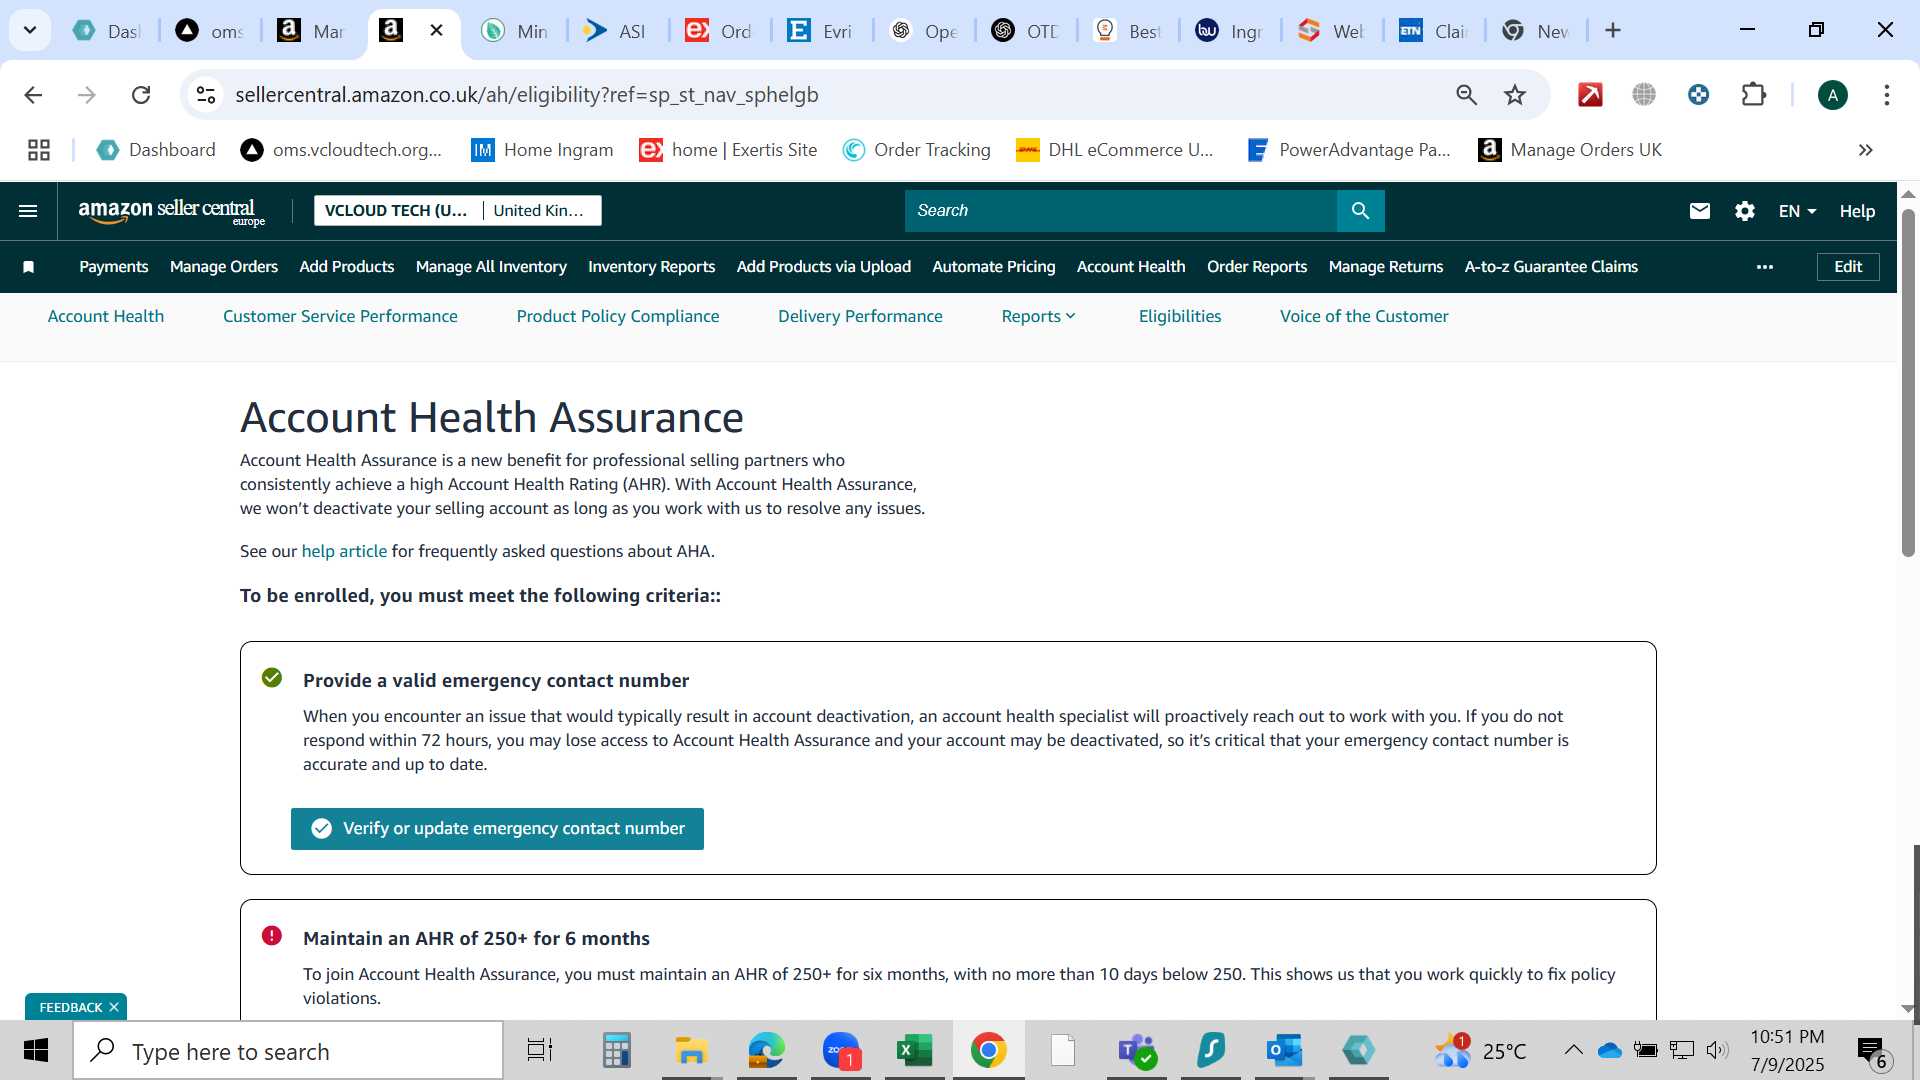Click the browser address bar URL
1920x1080 pixels.
pyautogui.click(x=527, y=95)
